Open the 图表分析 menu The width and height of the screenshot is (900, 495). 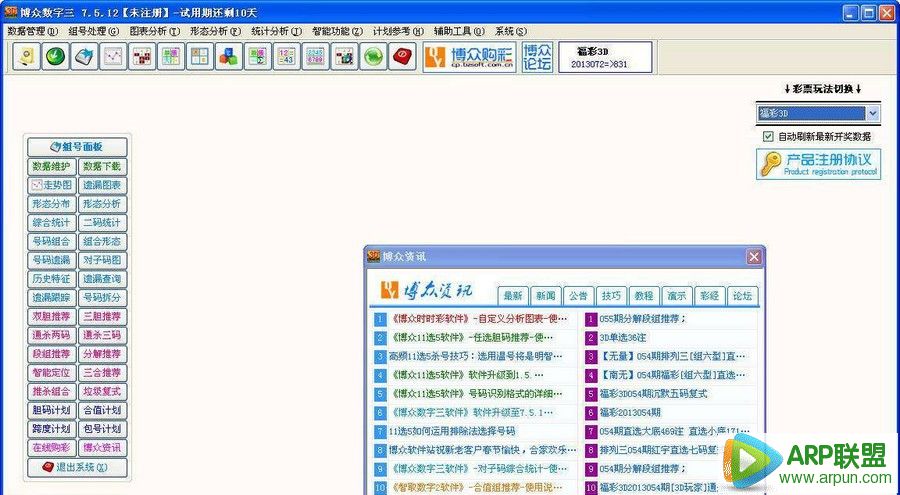pyautogui.click(x=154, y=31)
